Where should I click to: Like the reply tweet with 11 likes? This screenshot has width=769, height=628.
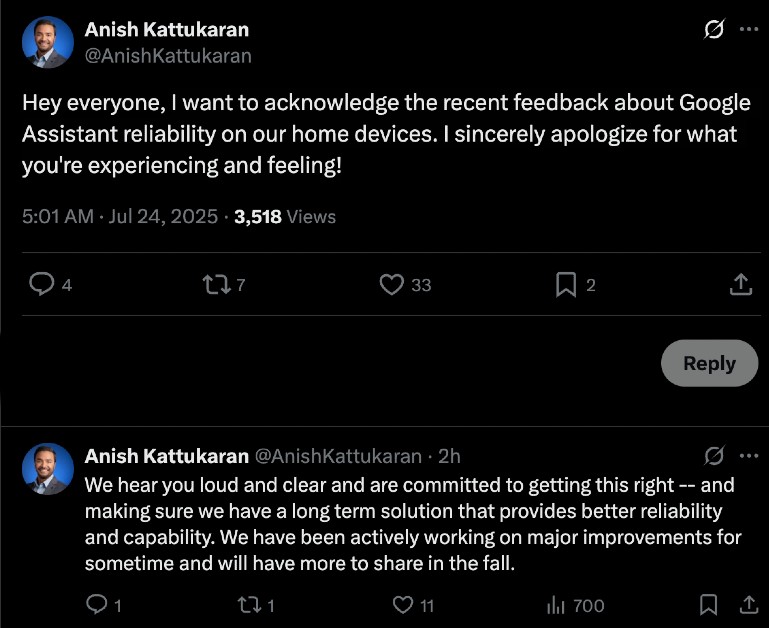click(x=402, y=605)
